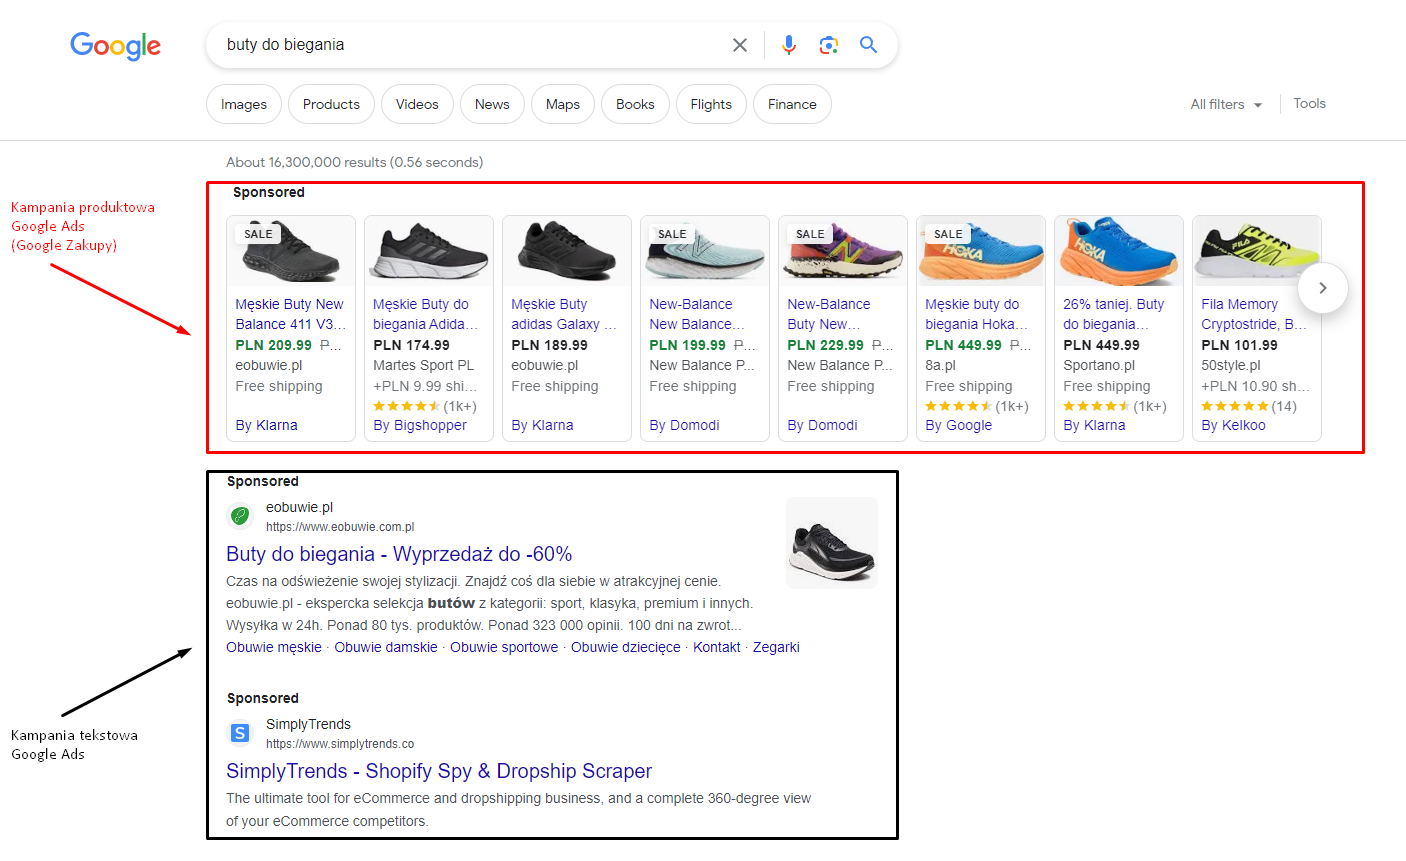
Task: Open 'Męskie Buty adidas Galaxy' link
Action: [564, 314]
